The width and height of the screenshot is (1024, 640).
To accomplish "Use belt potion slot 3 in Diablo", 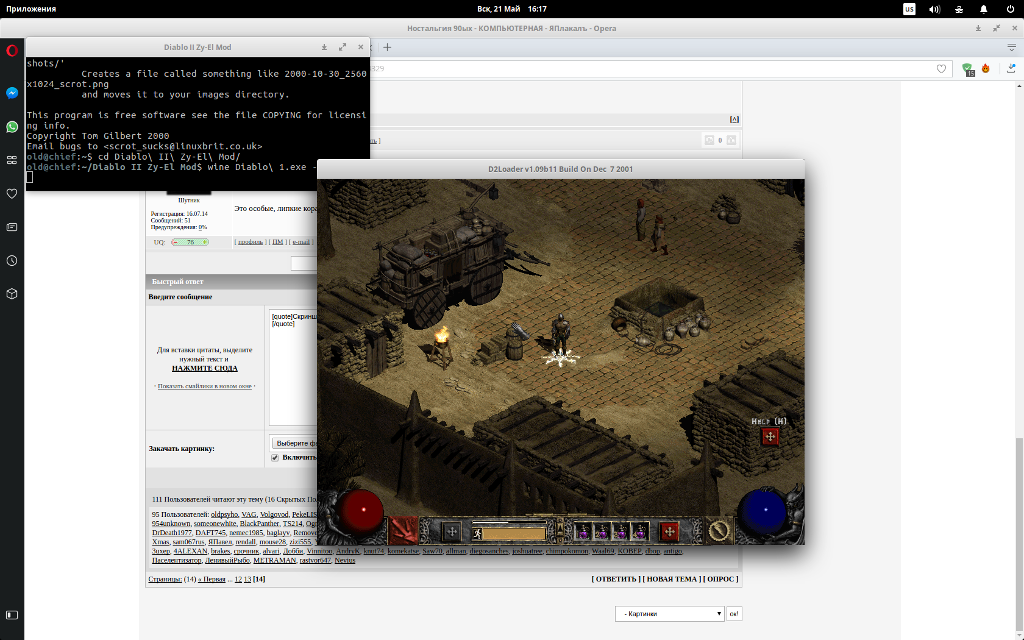I will 621,532.
